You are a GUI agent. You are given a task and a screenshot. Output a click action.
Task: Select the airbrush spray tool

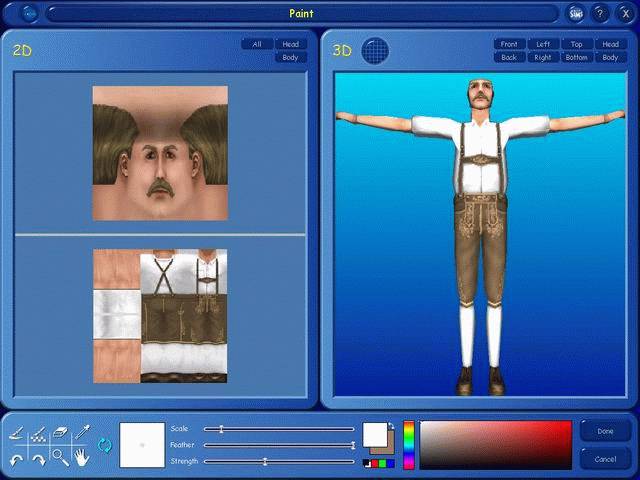point(38,434)
